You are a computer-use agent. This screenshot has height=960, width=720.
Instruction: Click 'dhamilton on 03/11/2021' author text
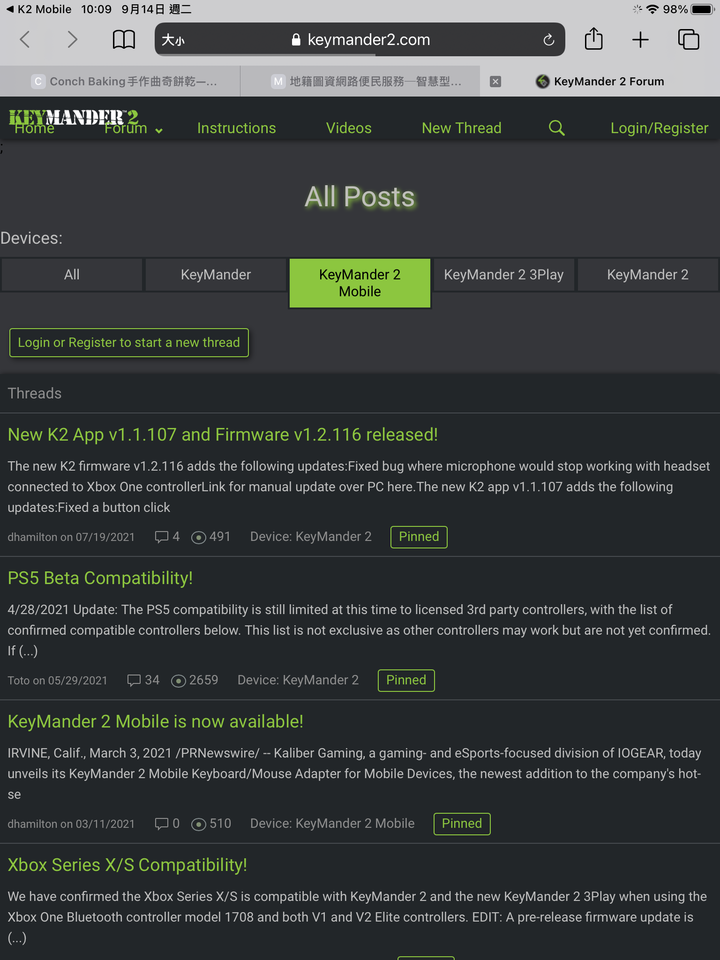tap(71, 823)
